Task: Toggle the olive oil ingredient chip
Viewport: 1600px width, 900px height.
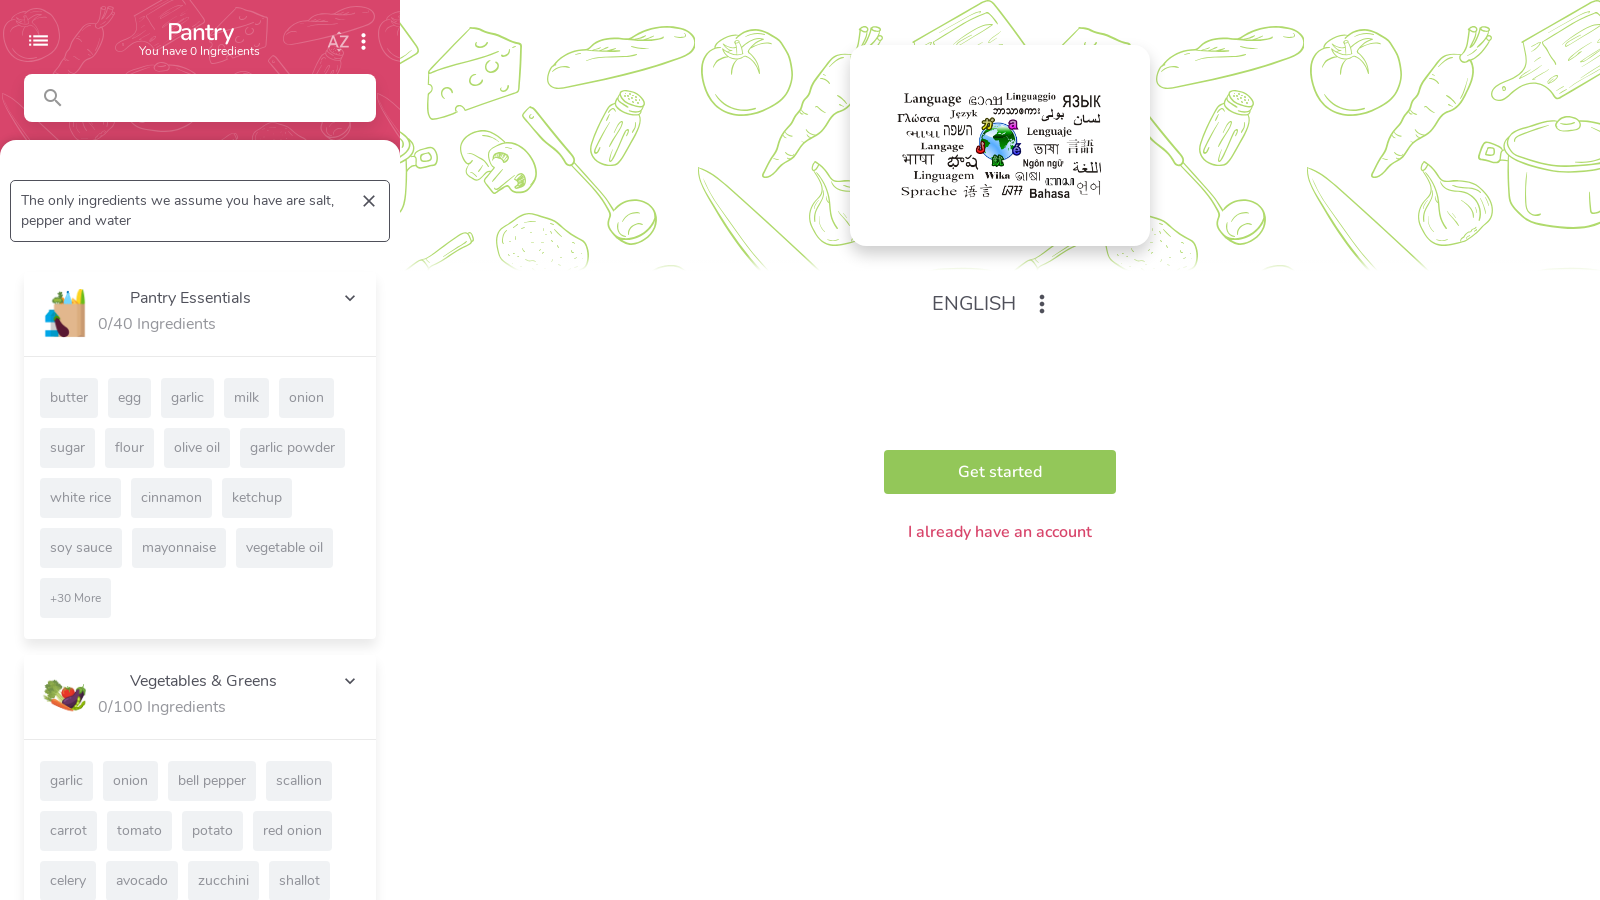Action: pos(197,448)
